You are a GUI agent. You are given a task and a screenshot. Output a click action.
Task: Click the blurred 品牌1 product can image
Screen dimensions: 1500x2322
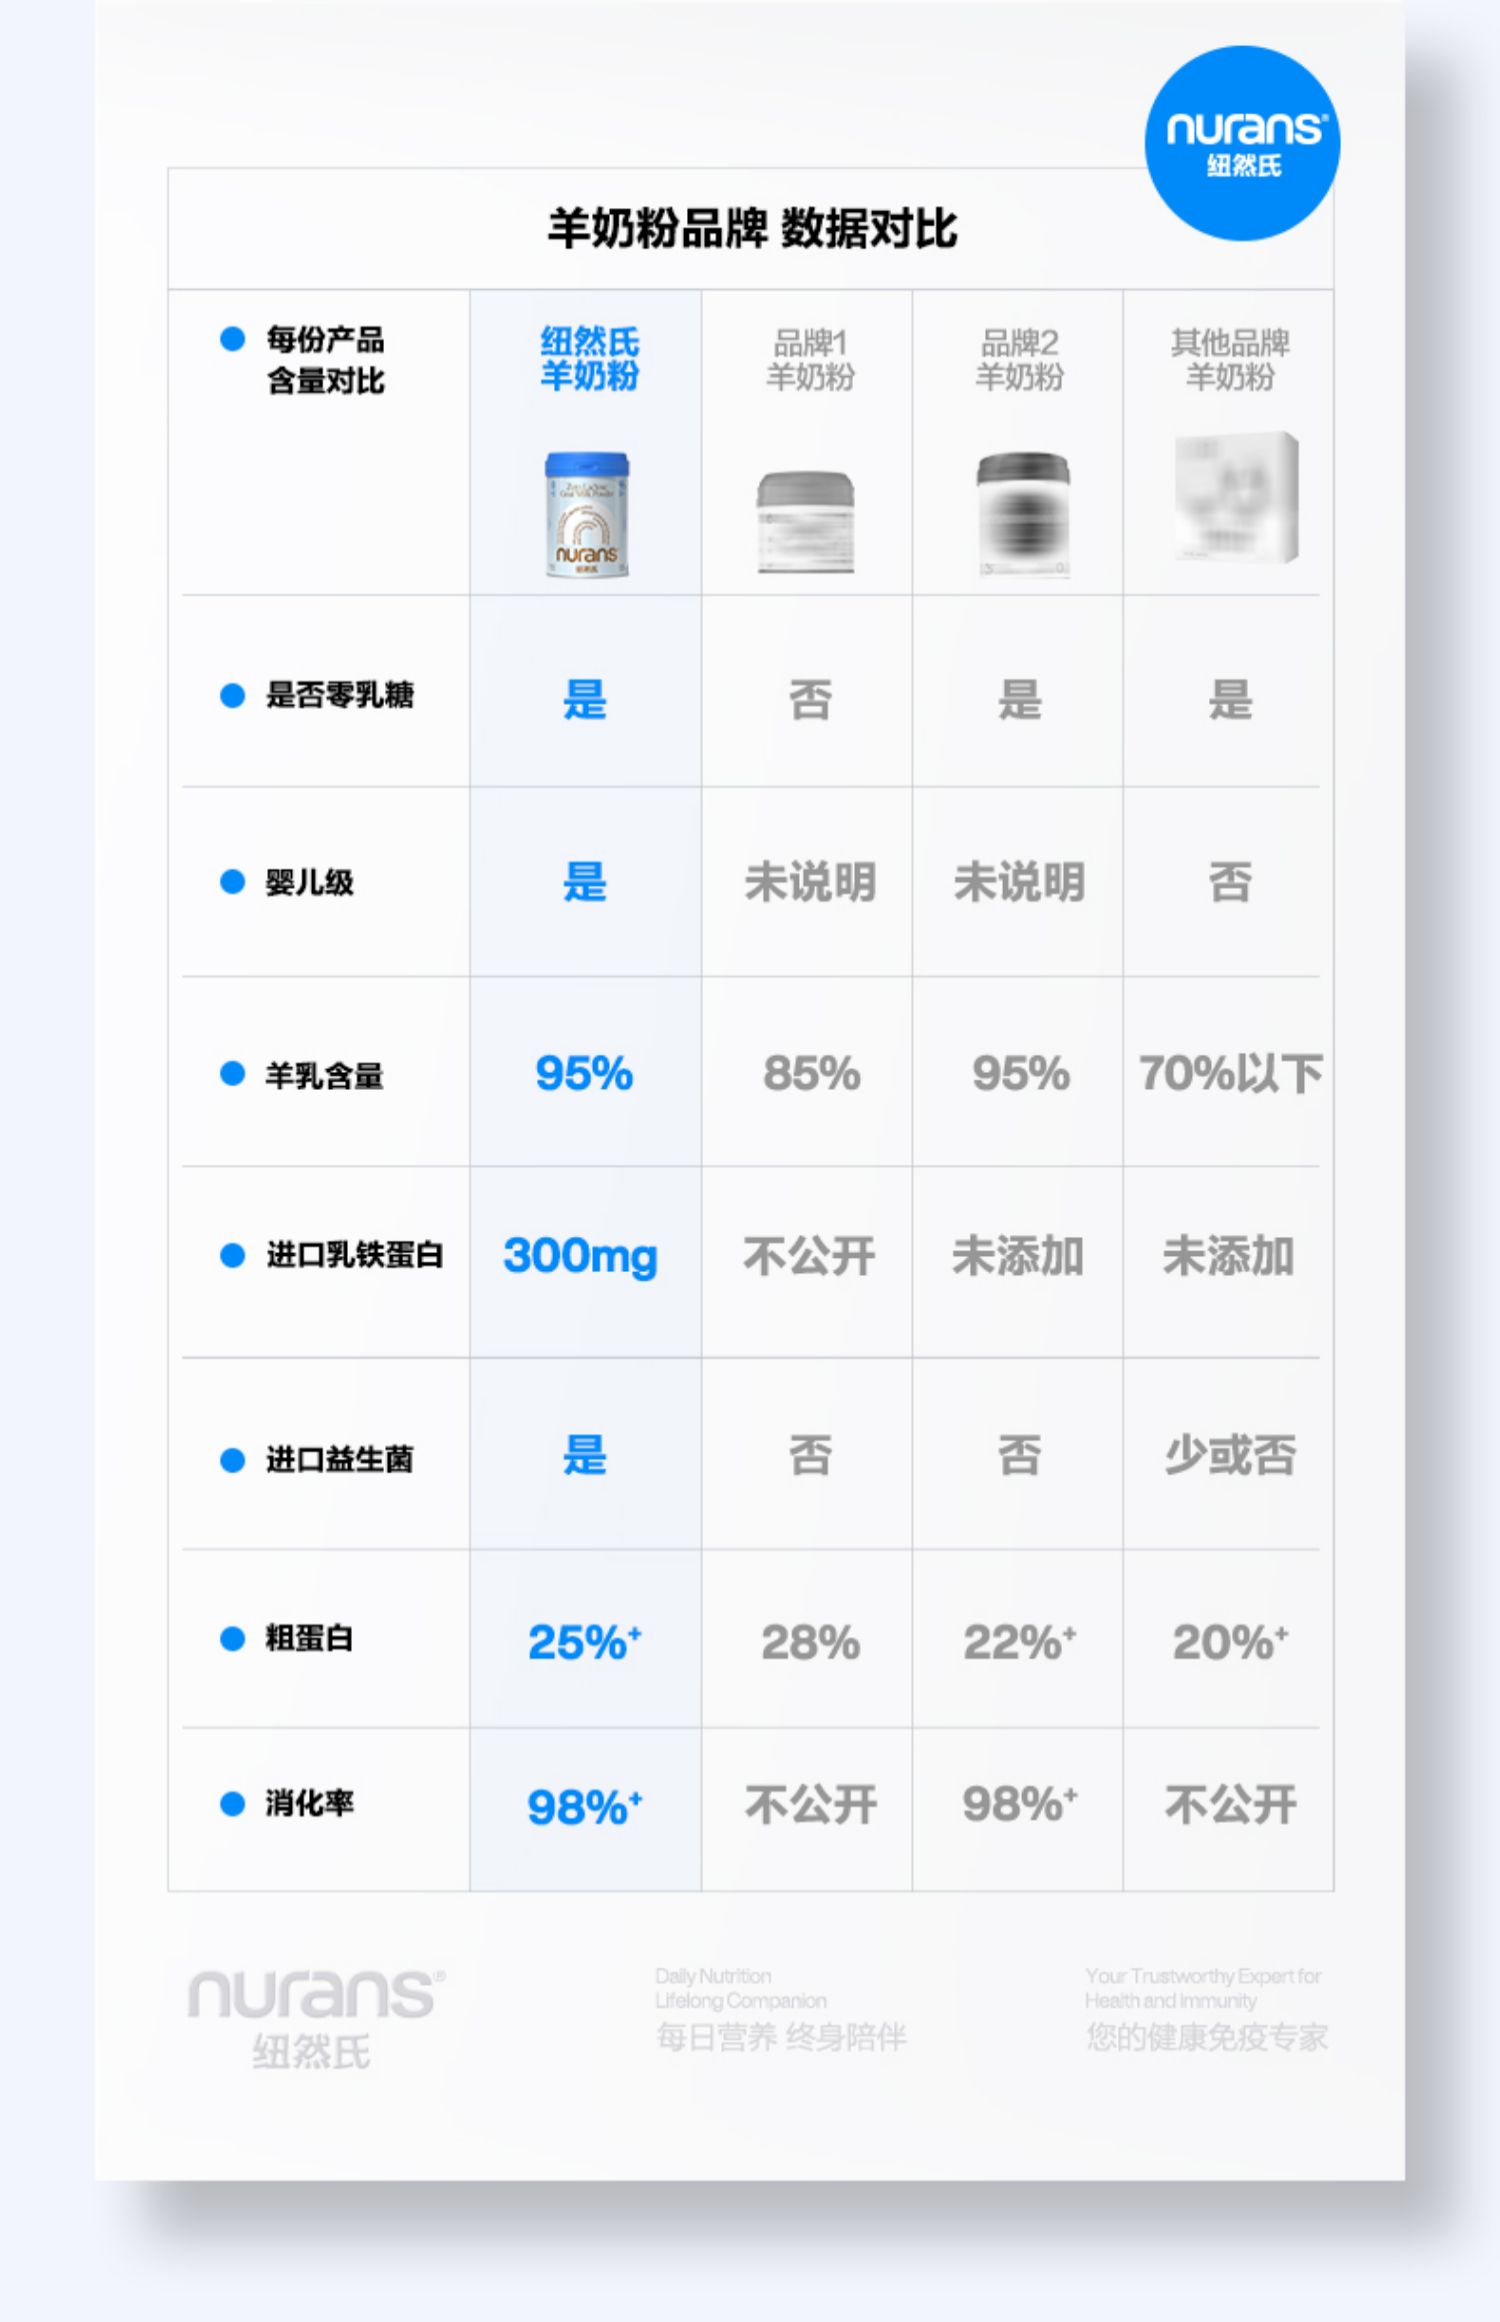pos(806,521)
